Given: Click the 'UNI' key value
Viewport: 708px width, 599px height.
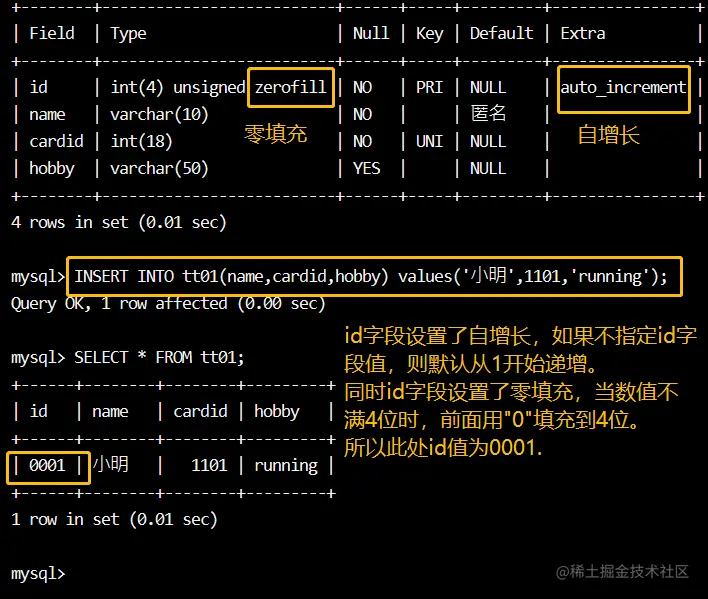Looking at the screenshot, I should [429, 142].
